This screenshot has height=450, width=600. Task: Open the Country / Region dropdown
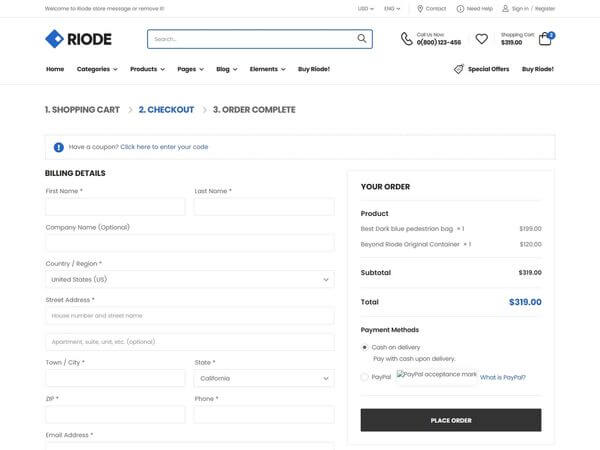tap(190, 280)
